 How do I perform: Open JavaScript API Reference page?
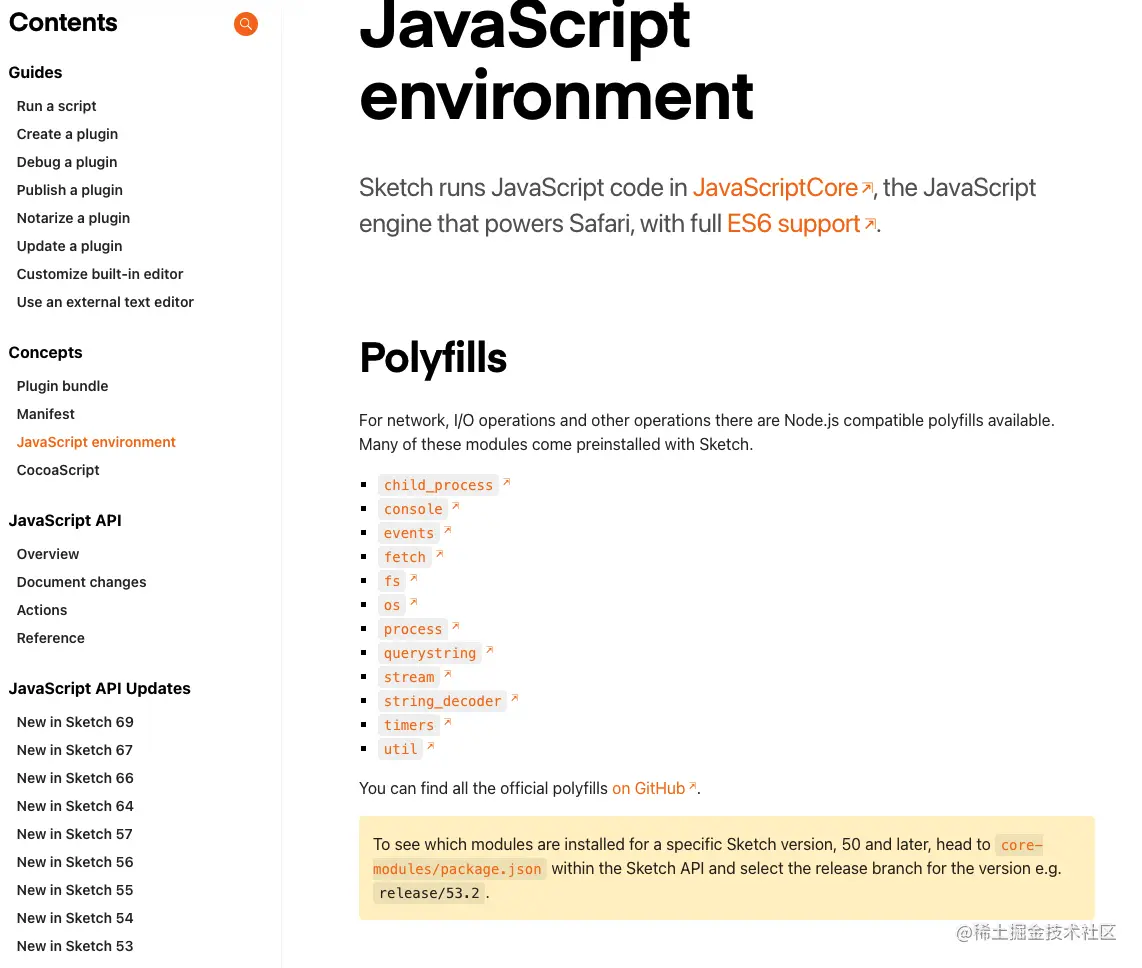point(51,638)
